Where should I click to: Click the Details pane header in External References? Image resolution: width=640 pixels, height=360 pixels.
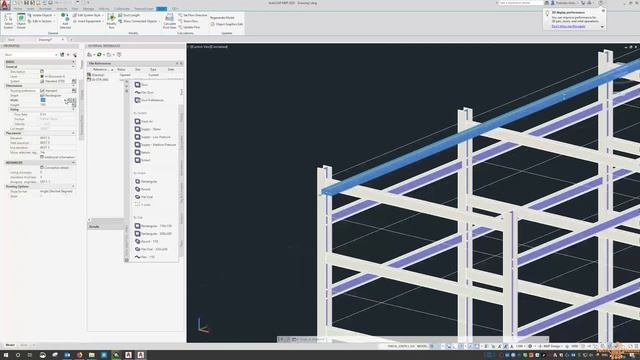coord(106,227)
